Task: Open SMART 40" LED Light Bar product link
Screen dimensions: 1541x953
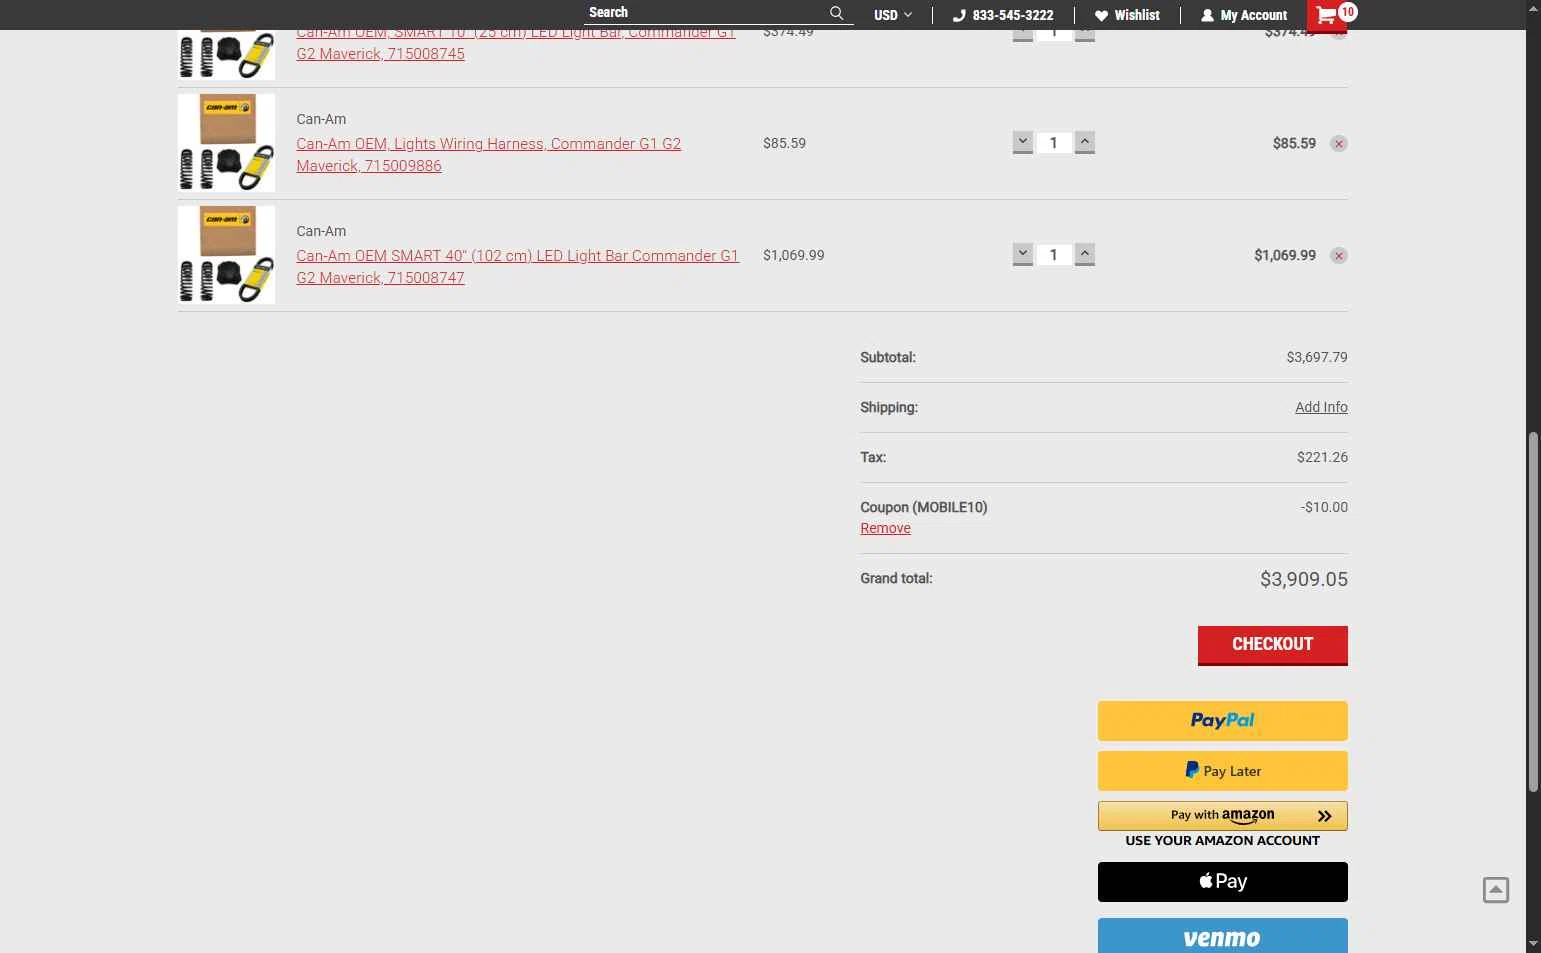Action: point(517,266)
